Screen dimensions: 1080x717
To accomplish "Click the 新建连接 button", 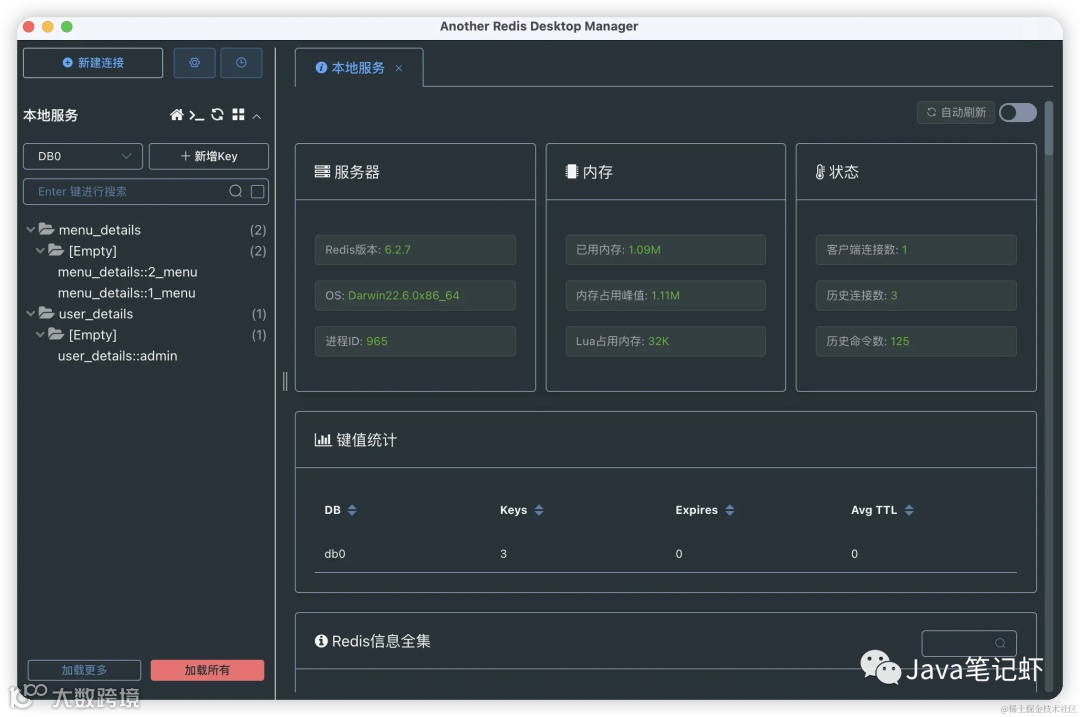I will click(93, 63).
